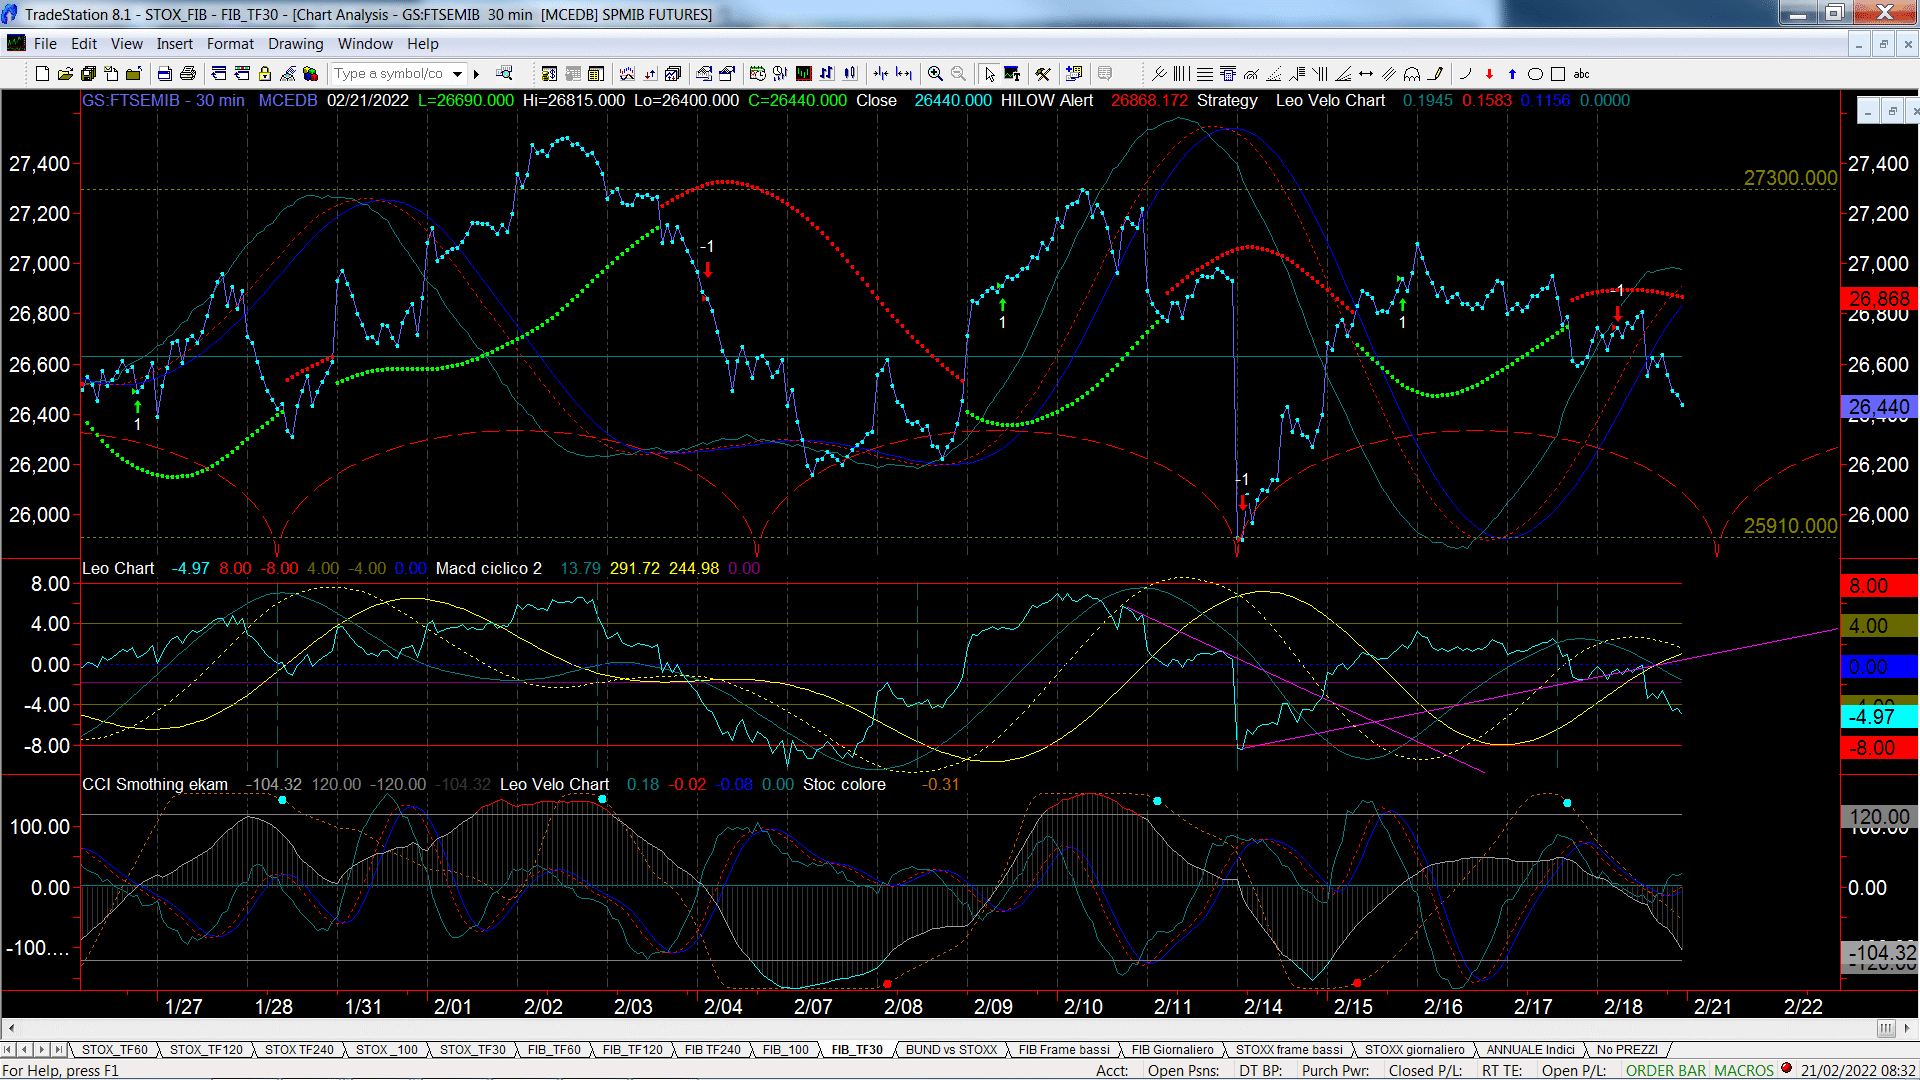Switch to the FIB_TF60 tab

tap(554, 1050)
